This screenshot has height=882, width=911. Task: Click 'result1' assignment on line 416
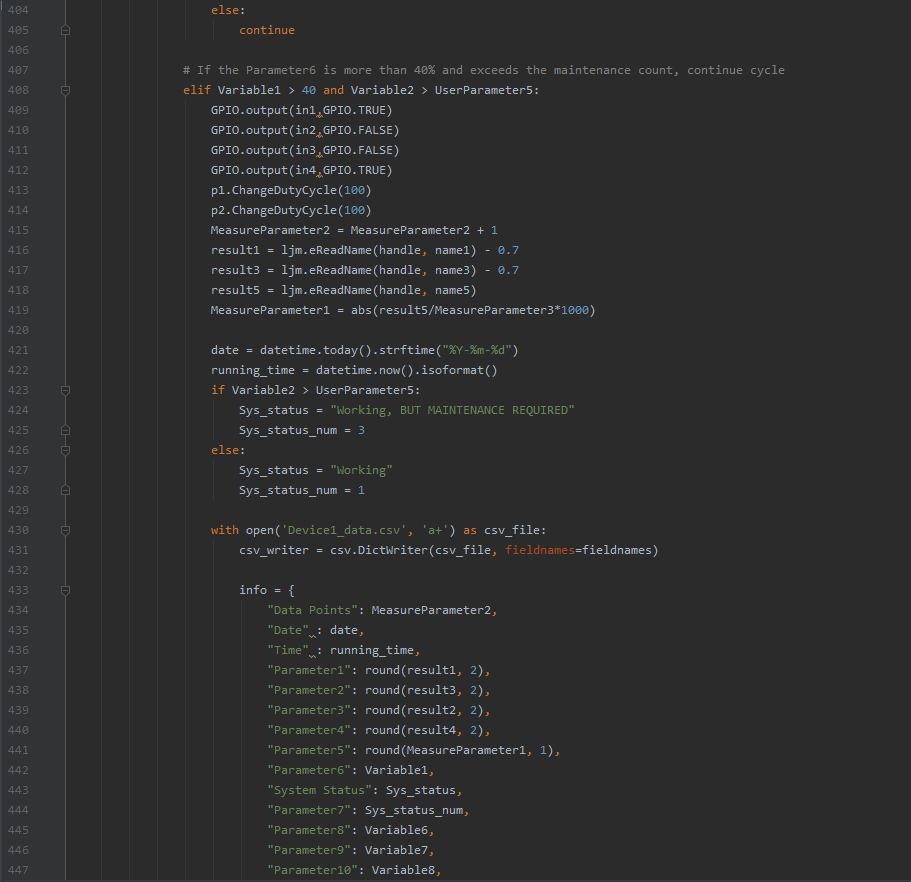point(235,250)
